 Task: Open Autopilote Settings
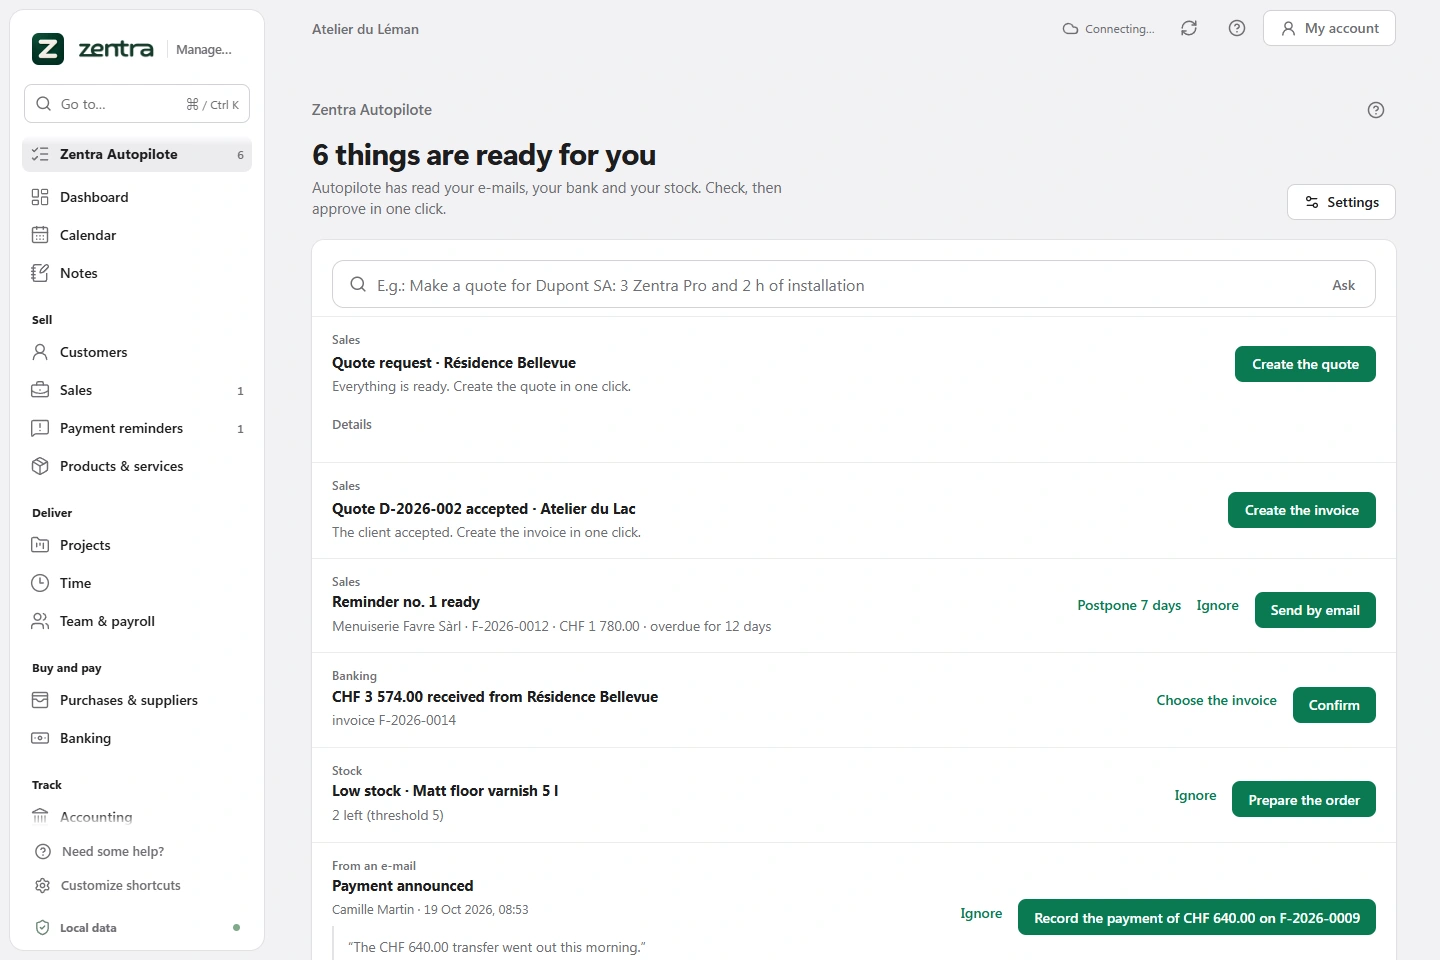tap(1341, 202)
